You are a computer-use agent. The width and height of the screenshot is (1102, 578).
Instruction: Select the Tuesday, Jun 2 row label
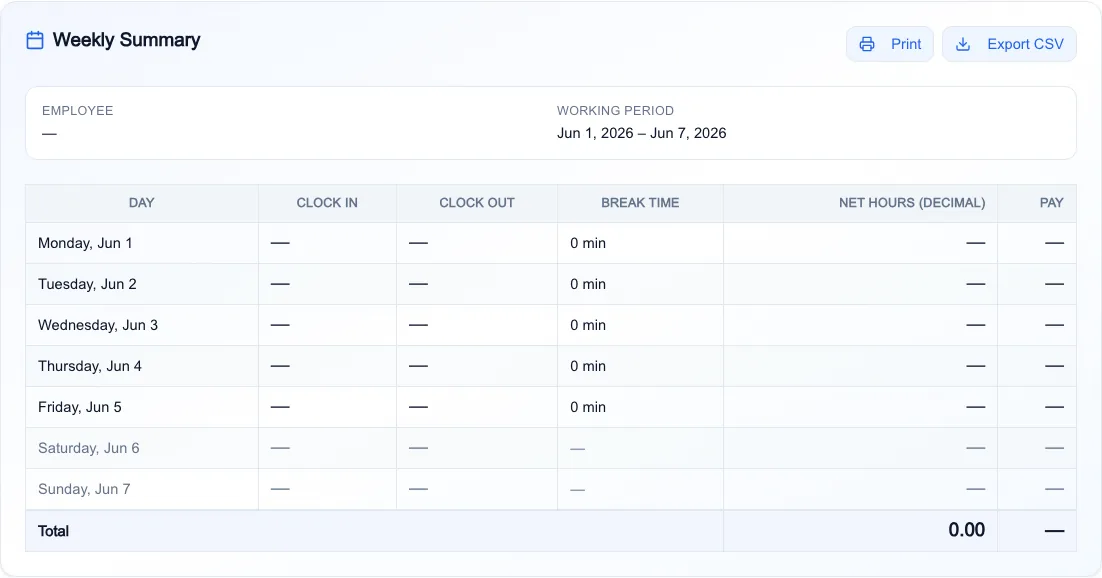pos(87,284)
